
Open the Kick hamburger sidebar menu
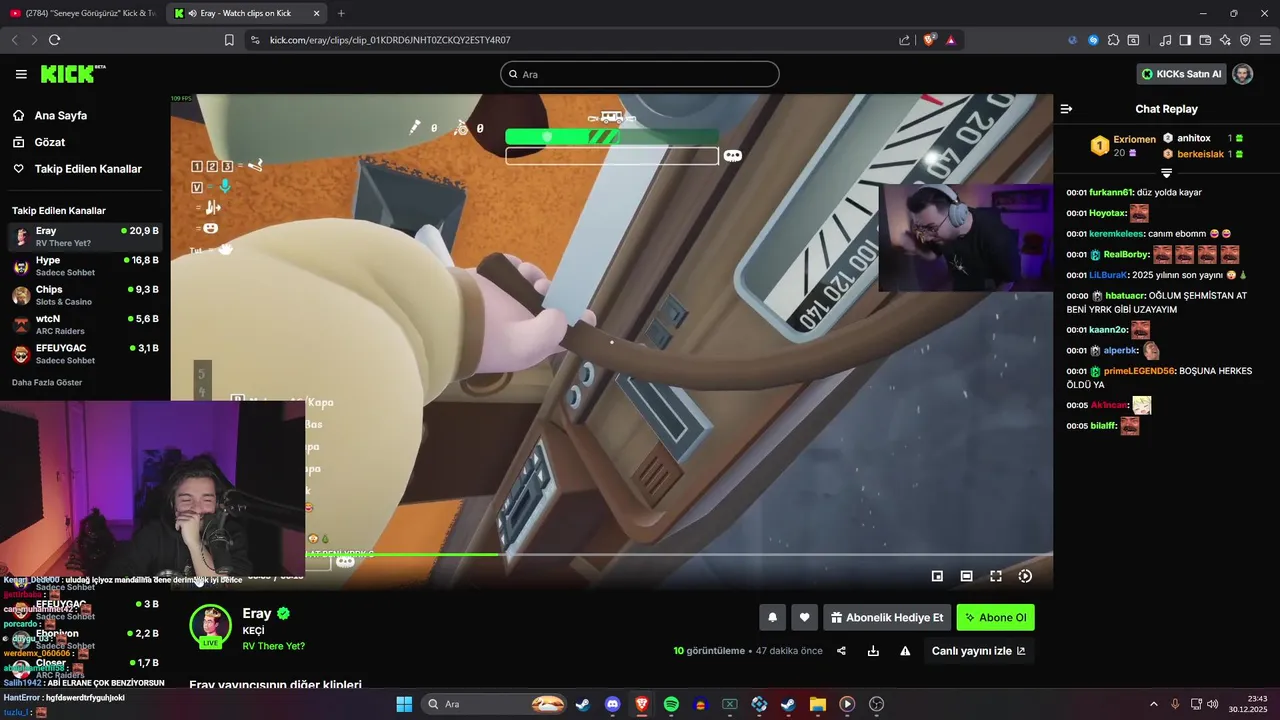tap(21, 74)
